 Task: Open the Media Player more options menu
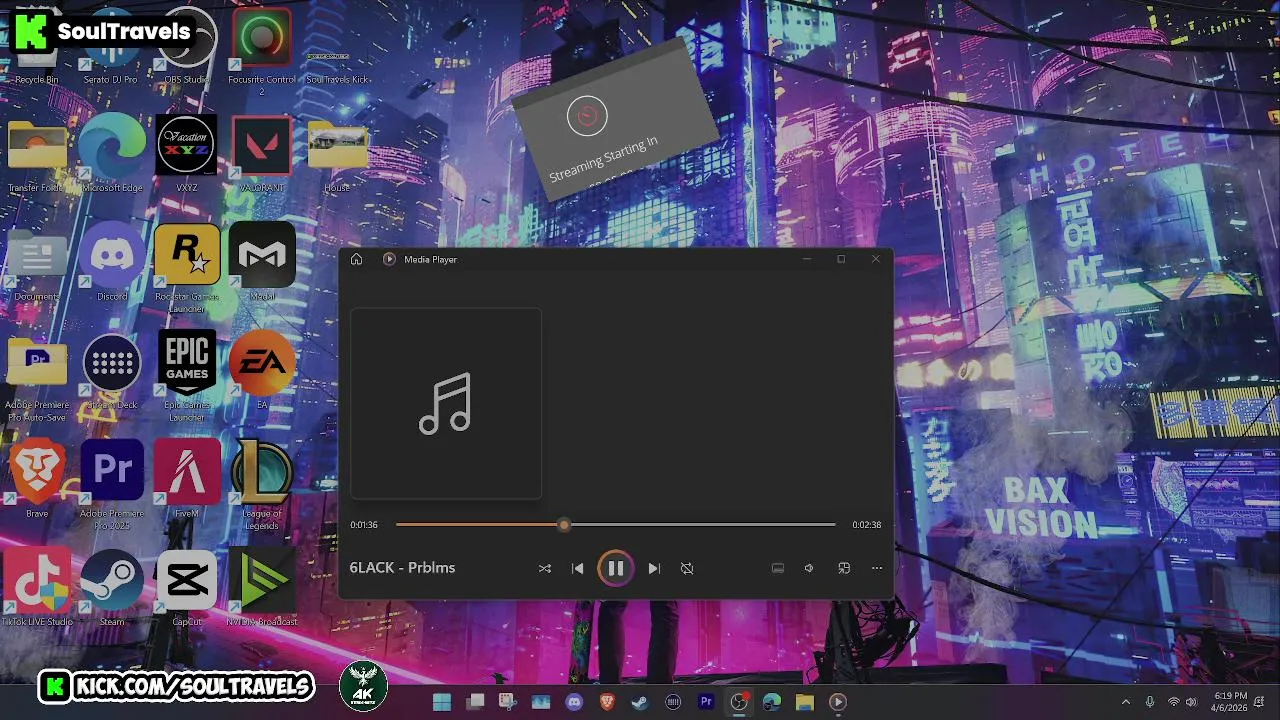point(877,568)
